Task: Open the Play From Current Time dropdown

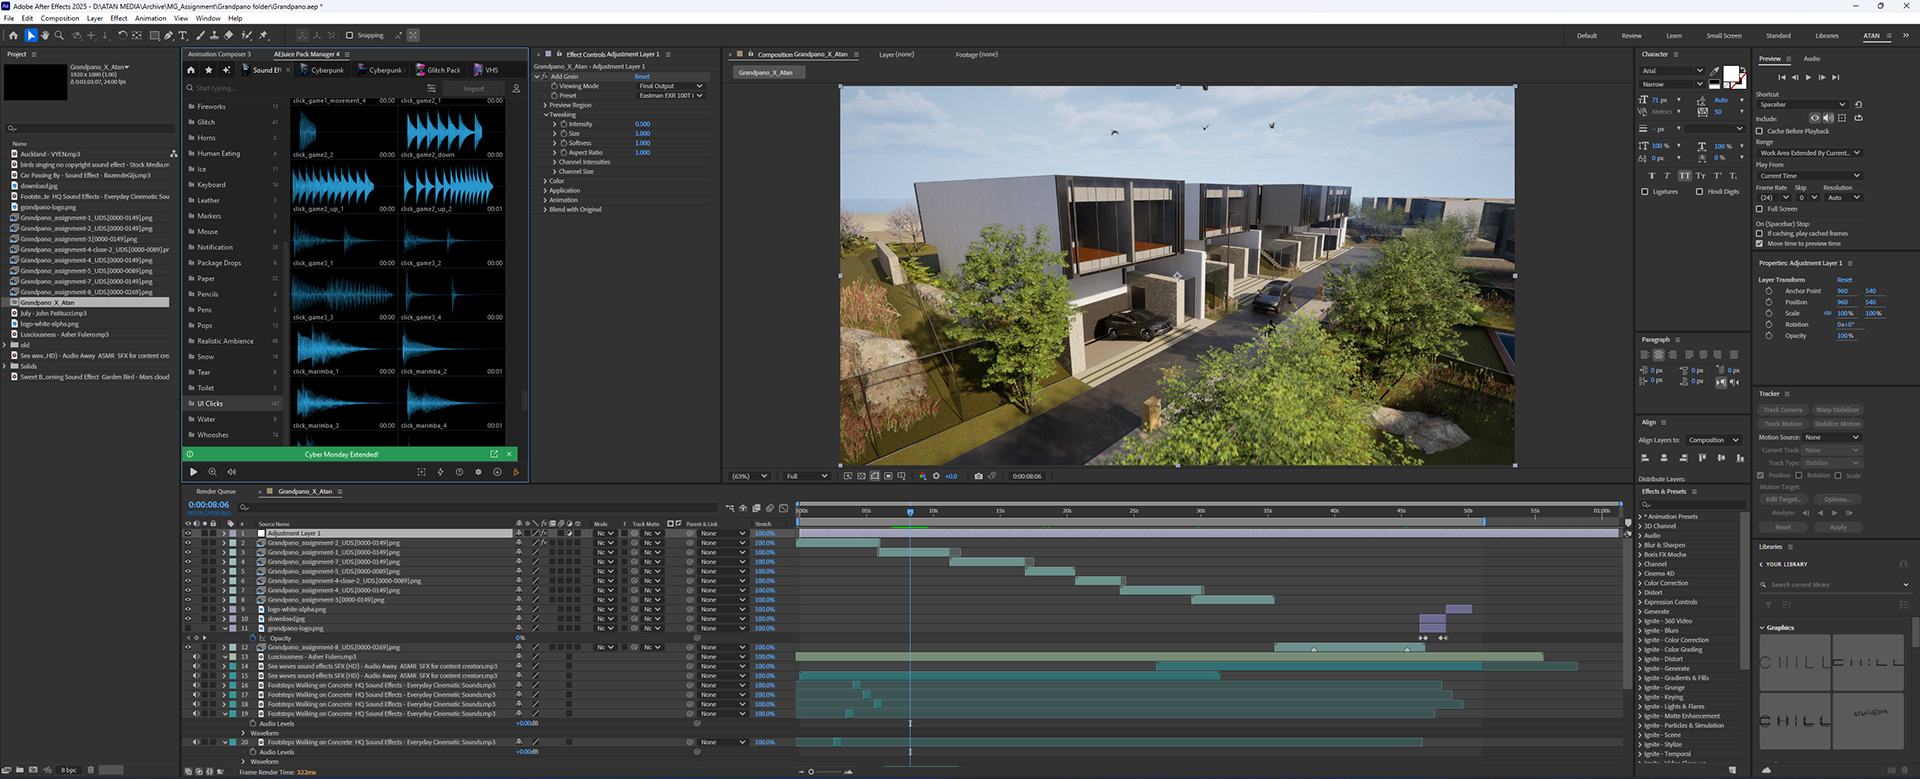Action: click(1808, 176)
